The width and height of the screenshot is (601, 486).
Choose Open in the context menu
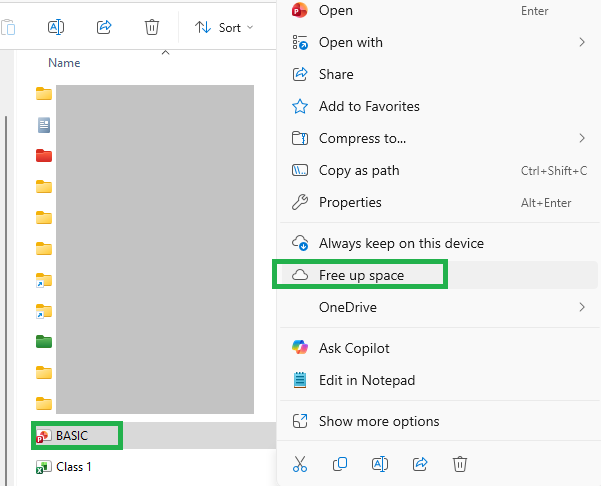(x=439, y=11)
